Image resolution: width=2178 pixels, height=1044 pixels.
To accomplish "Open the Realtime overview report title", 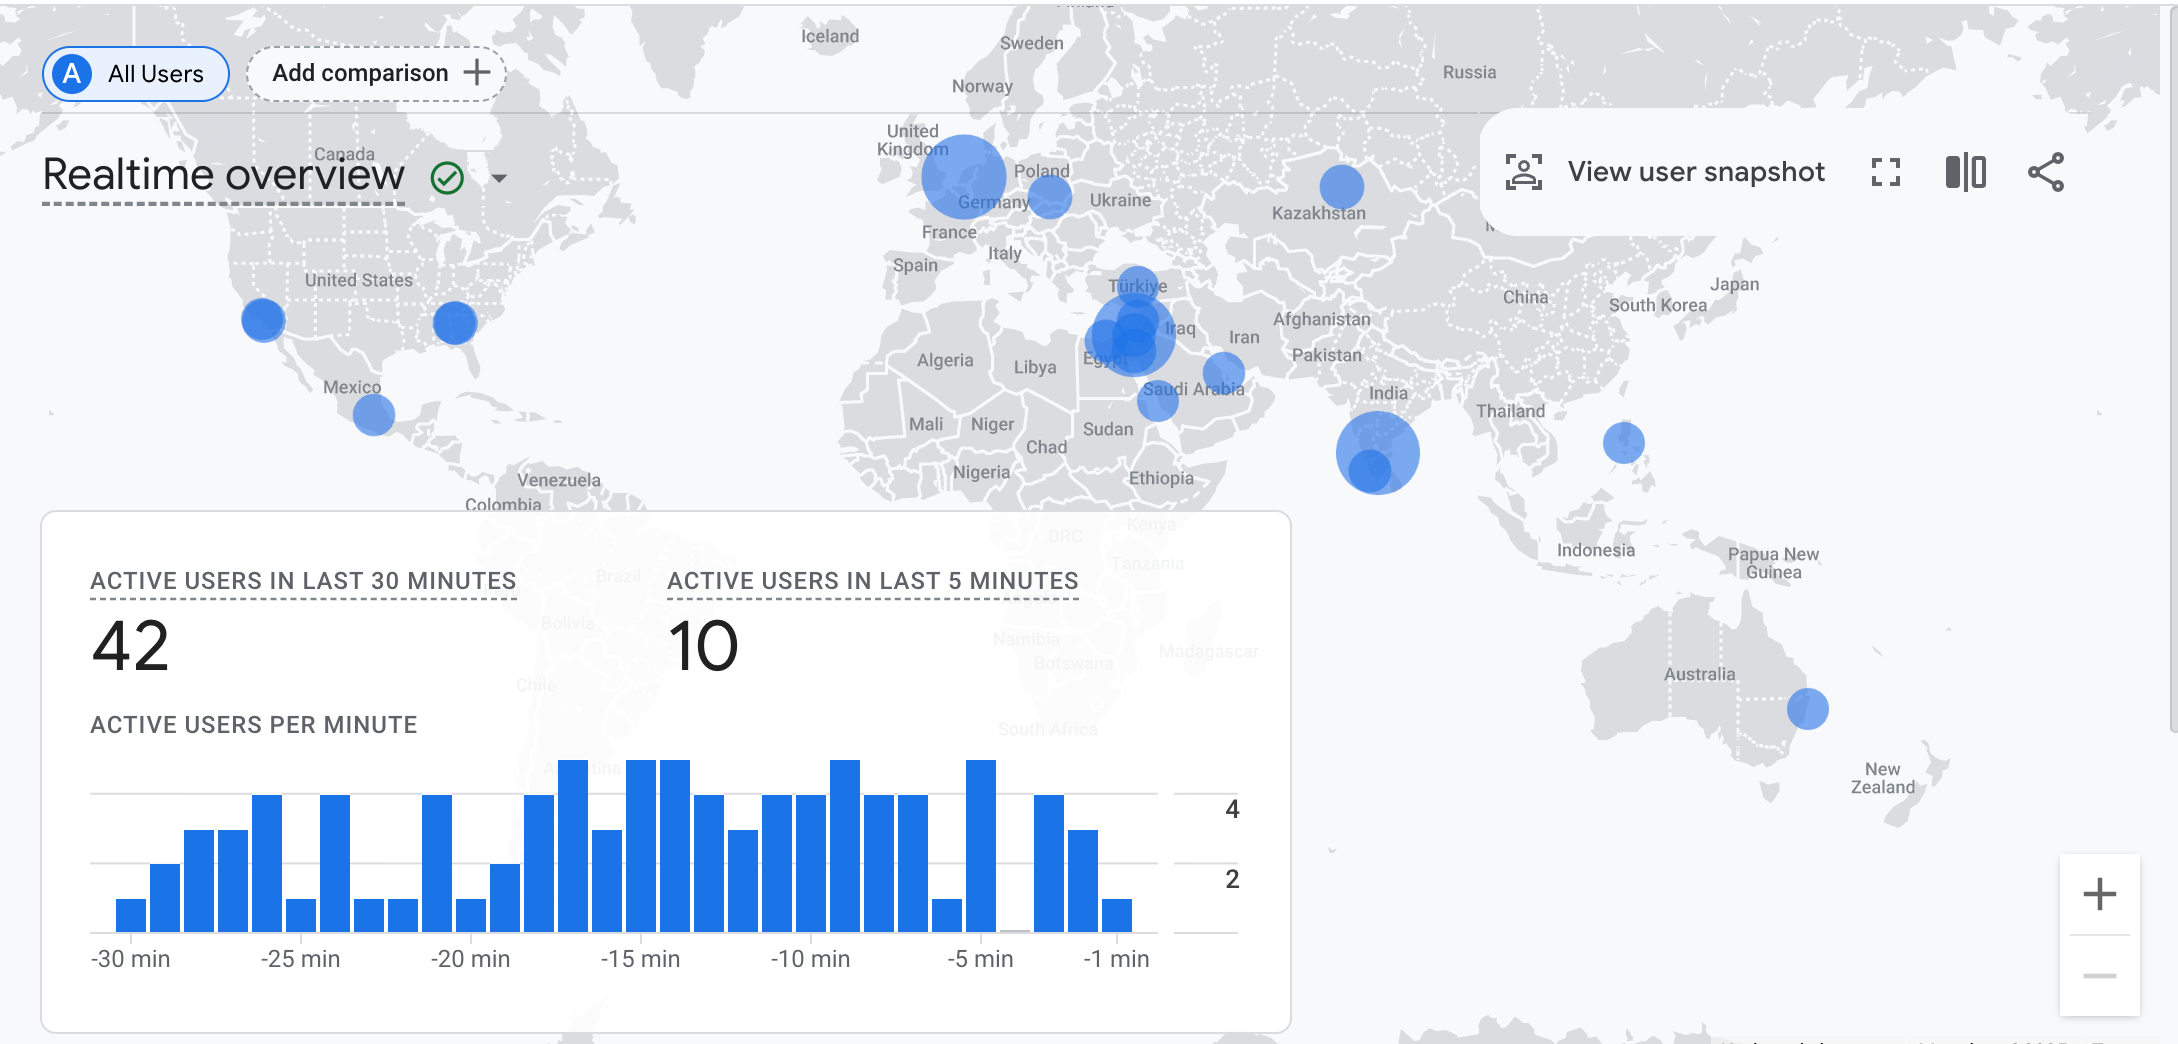I will coord(223,175).
